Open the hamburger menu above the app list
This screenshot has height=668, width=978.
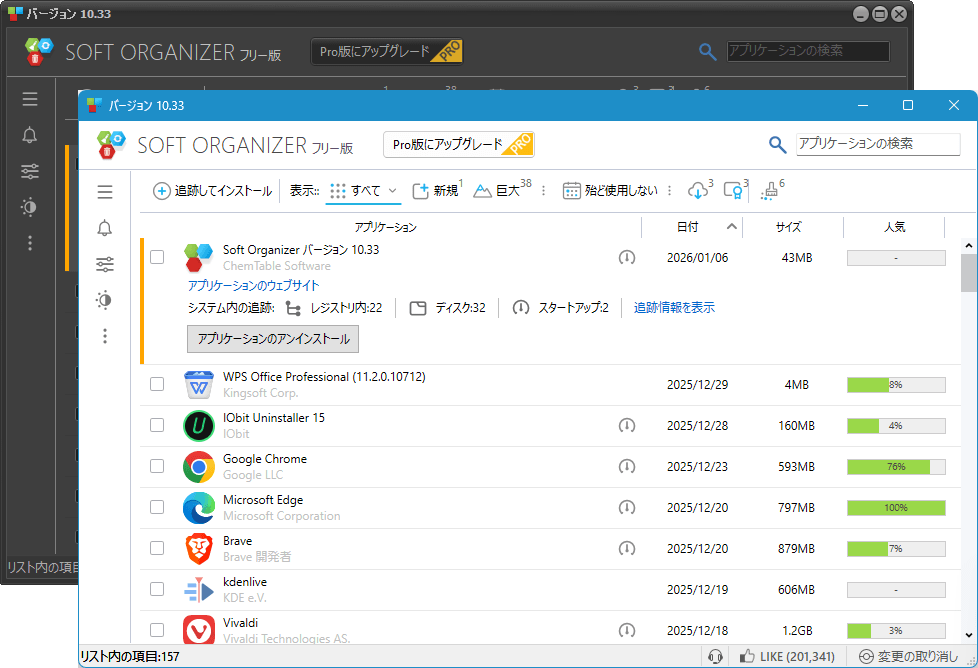[x=105, y=192]
